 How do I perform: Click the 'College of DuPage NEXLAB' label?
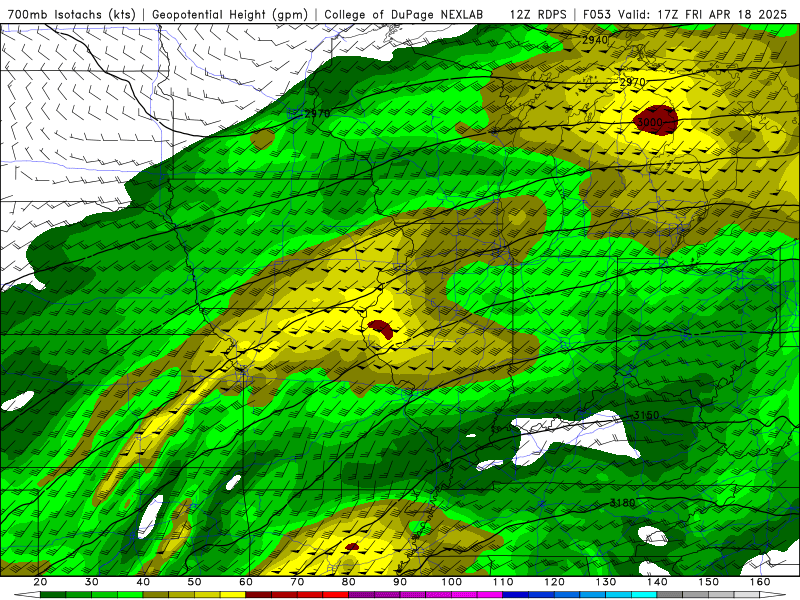coord(404,14)
